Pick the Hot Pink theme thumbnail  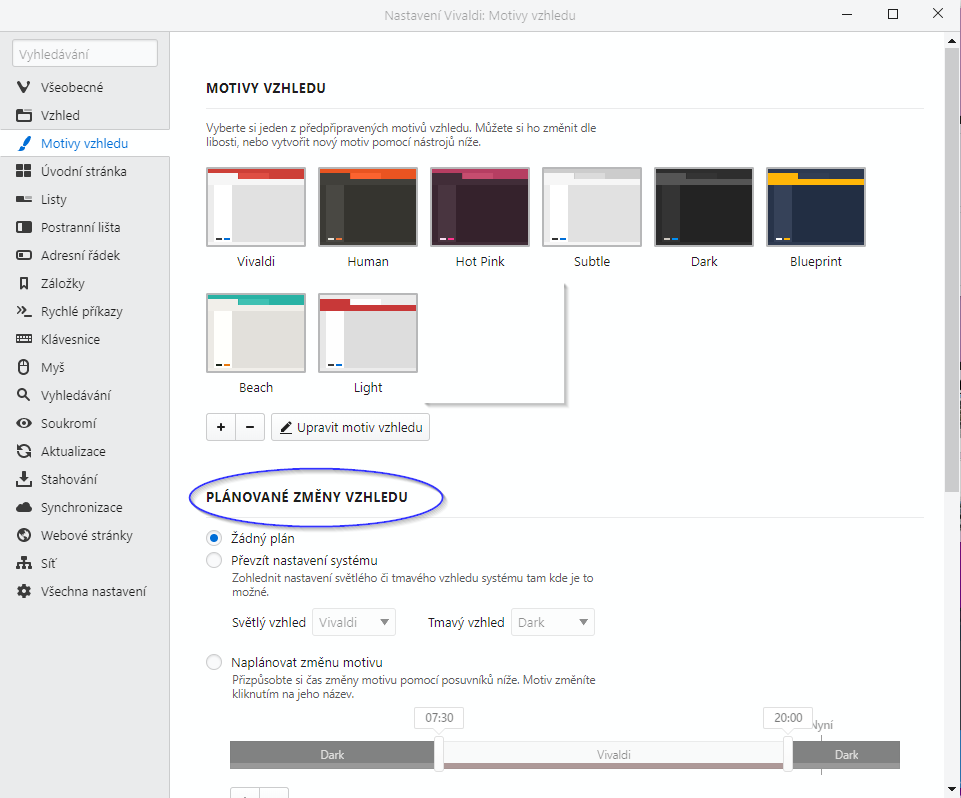tap(480, 207)
